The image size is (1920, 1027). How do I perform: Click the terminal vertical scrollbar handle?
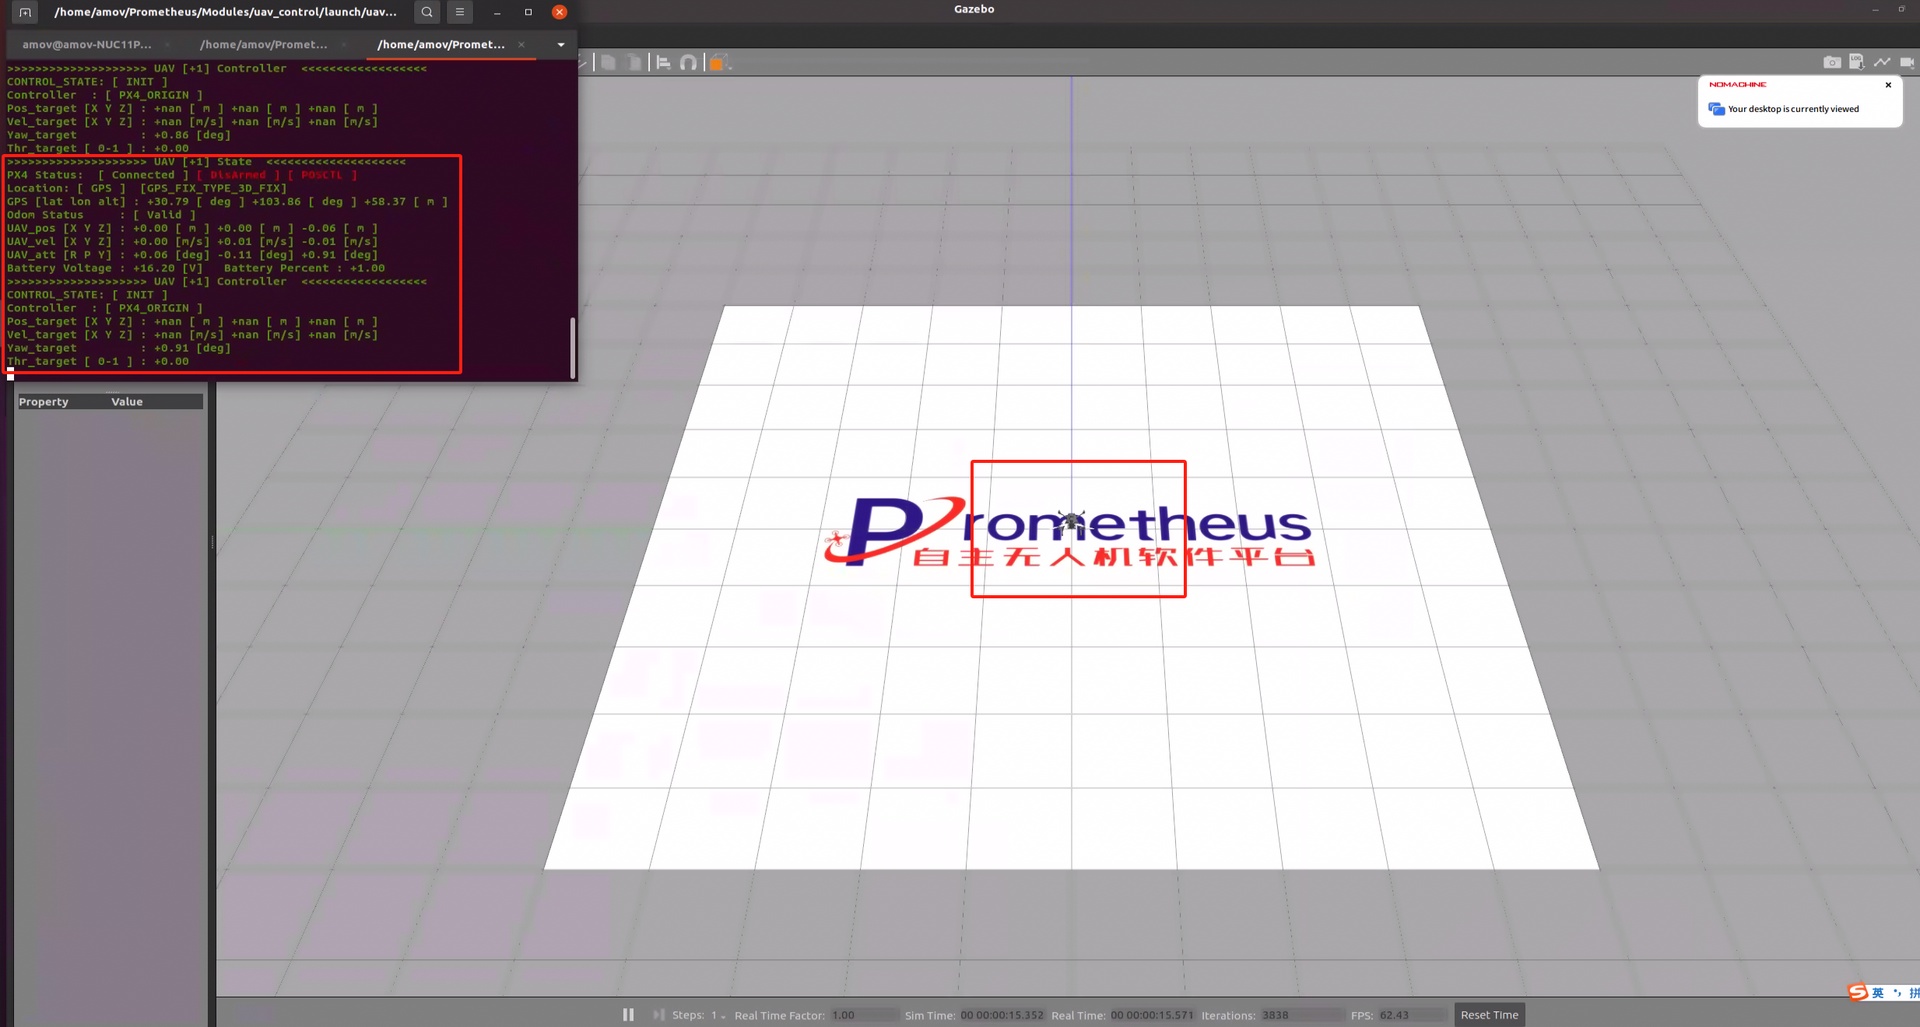pos(572,348)
